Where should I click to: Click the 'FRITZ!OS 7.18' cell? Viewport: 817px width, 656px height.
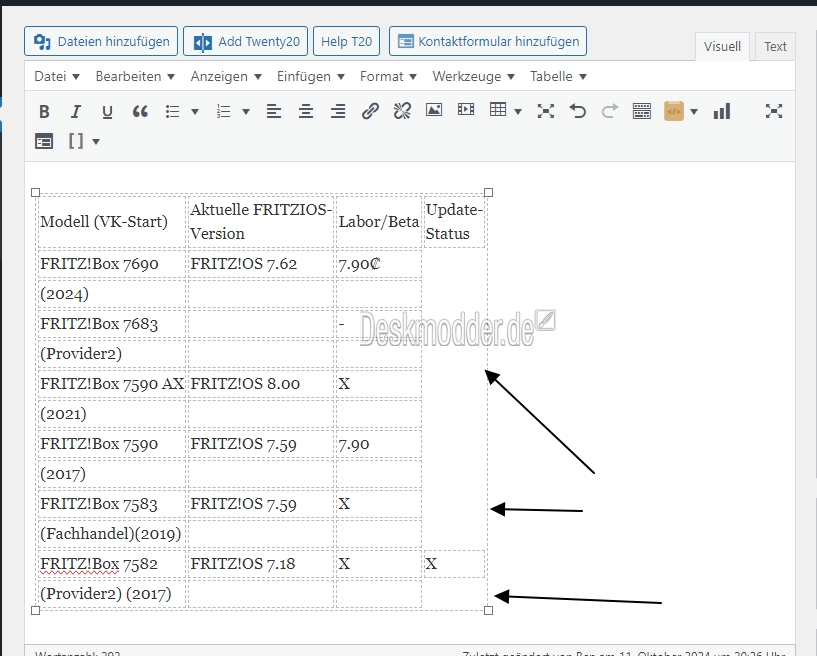261,564
